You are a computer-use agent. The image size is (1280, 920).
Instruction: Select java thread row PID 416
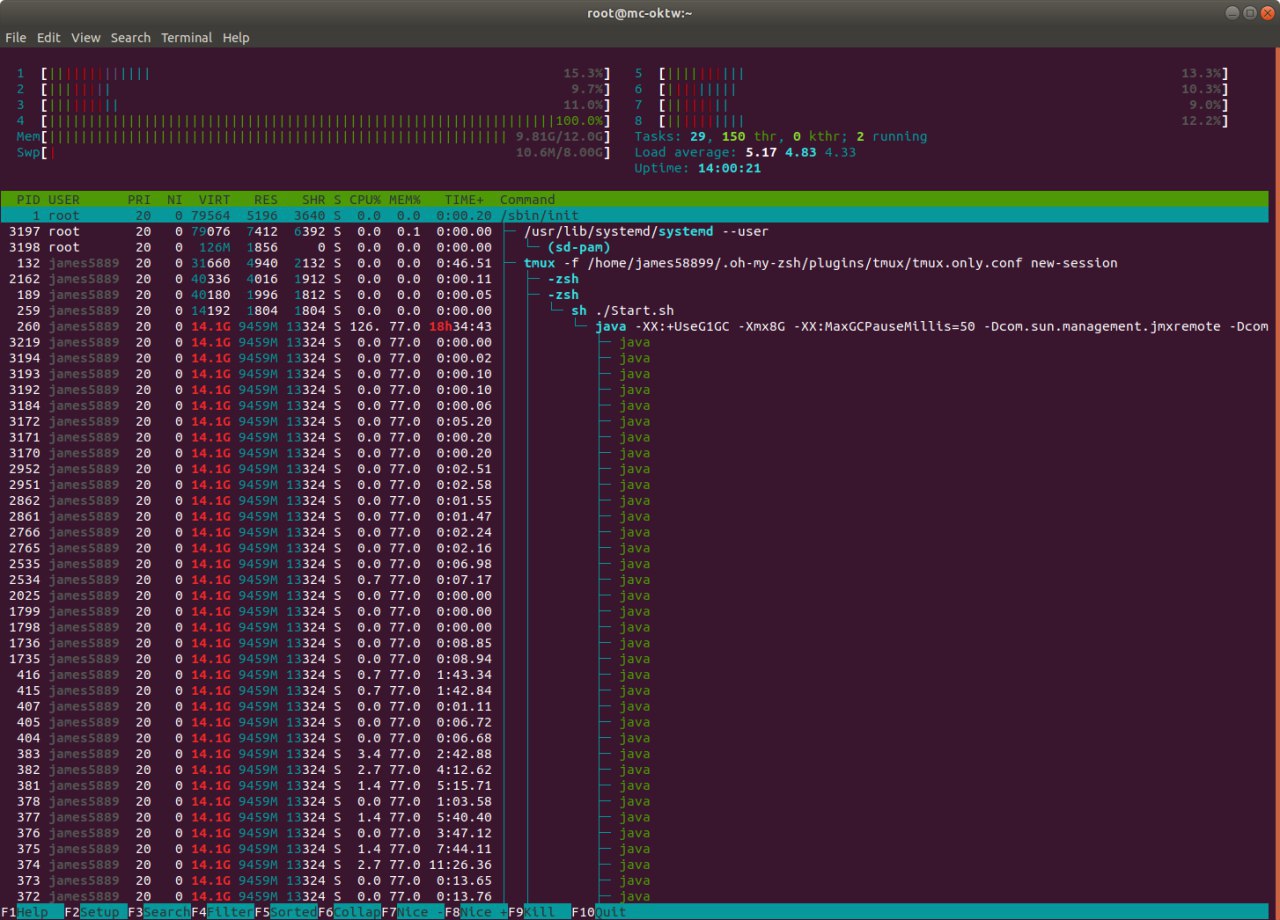tap(634, 675)
